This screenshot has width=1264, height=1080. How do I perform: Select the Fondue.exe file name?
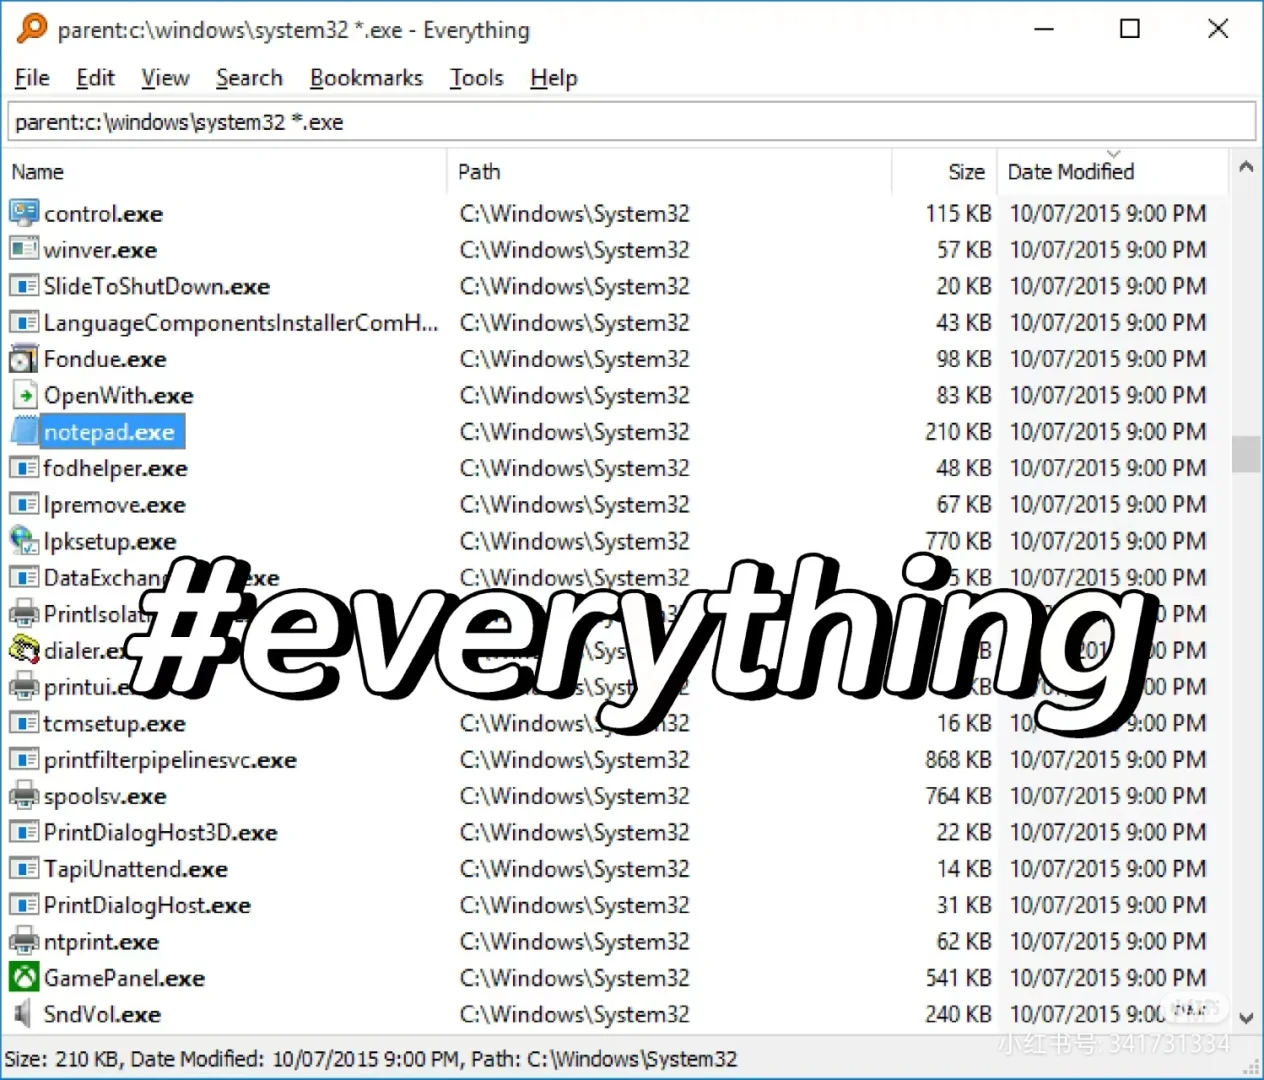click(x=105, y=359)
